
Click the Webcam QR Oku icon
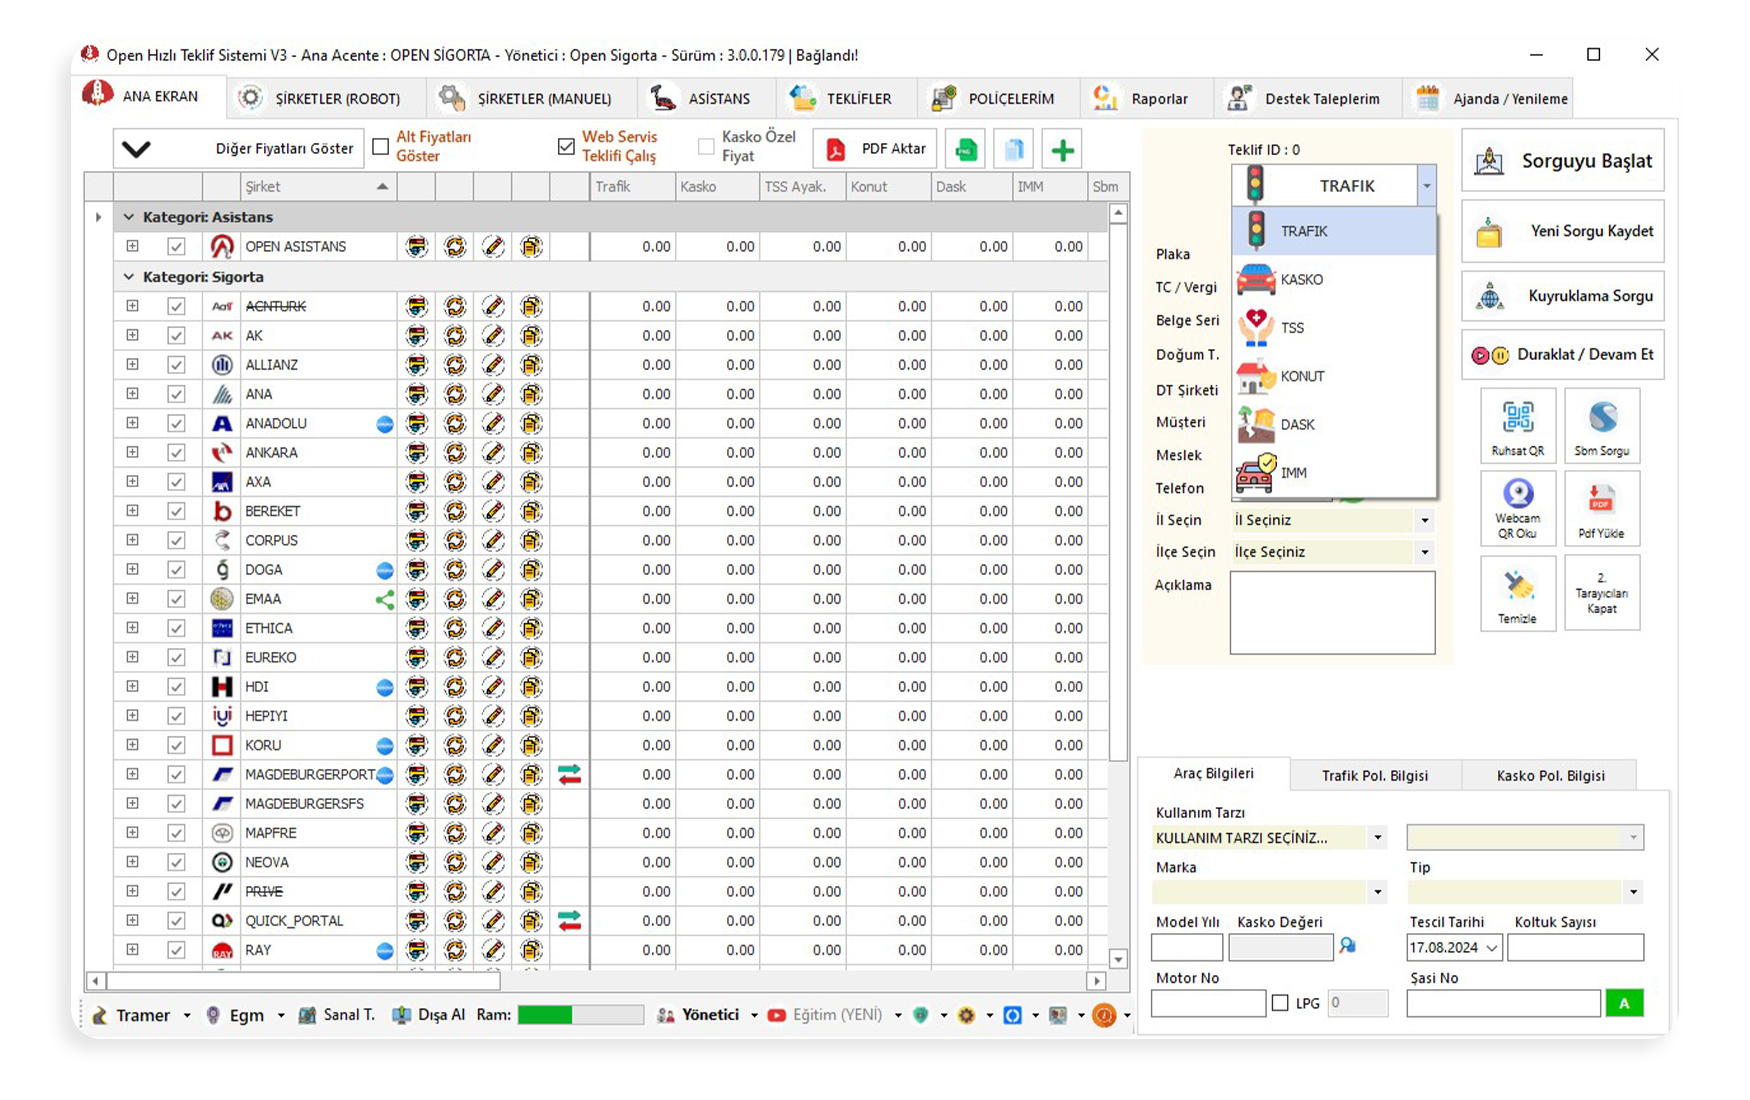[1517, 494]
